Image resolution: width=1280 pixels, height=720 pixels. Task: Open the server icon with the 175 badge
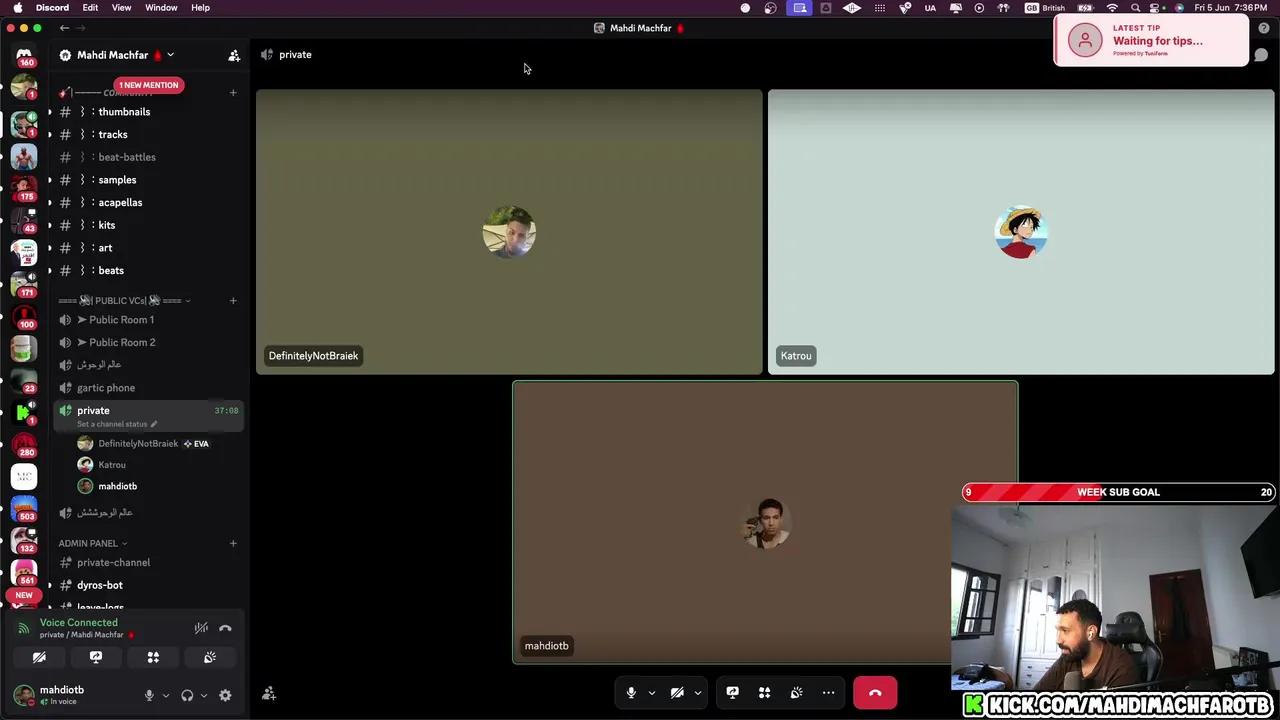click(24, 187)
